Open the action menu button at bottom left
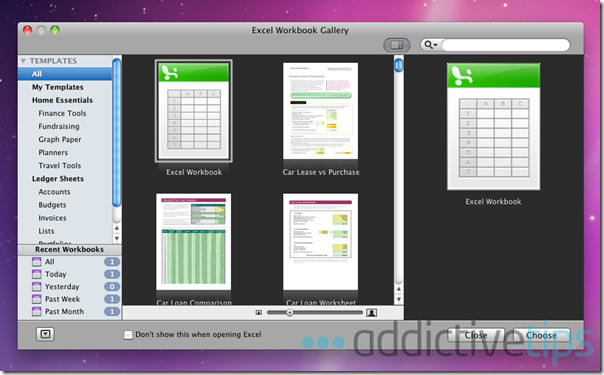604x375 pixels. [45, 334]
